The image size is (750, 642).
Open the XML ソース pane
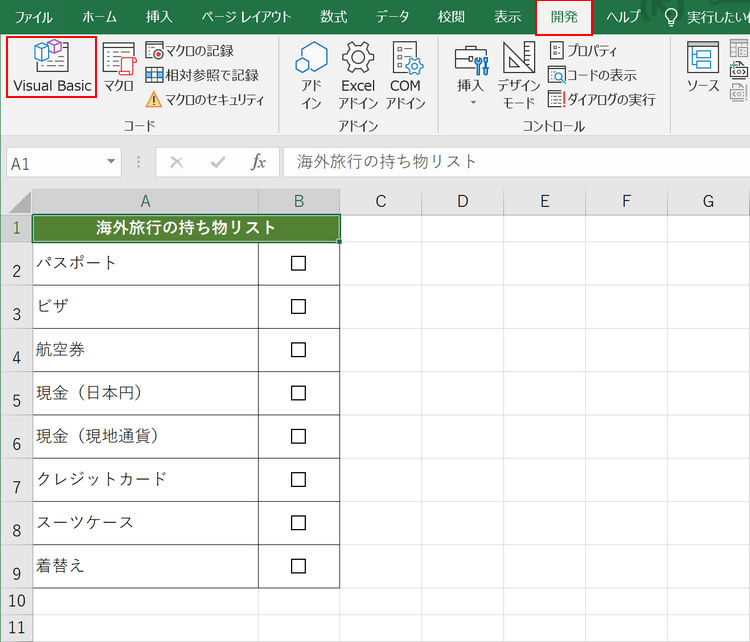point(703,67)
